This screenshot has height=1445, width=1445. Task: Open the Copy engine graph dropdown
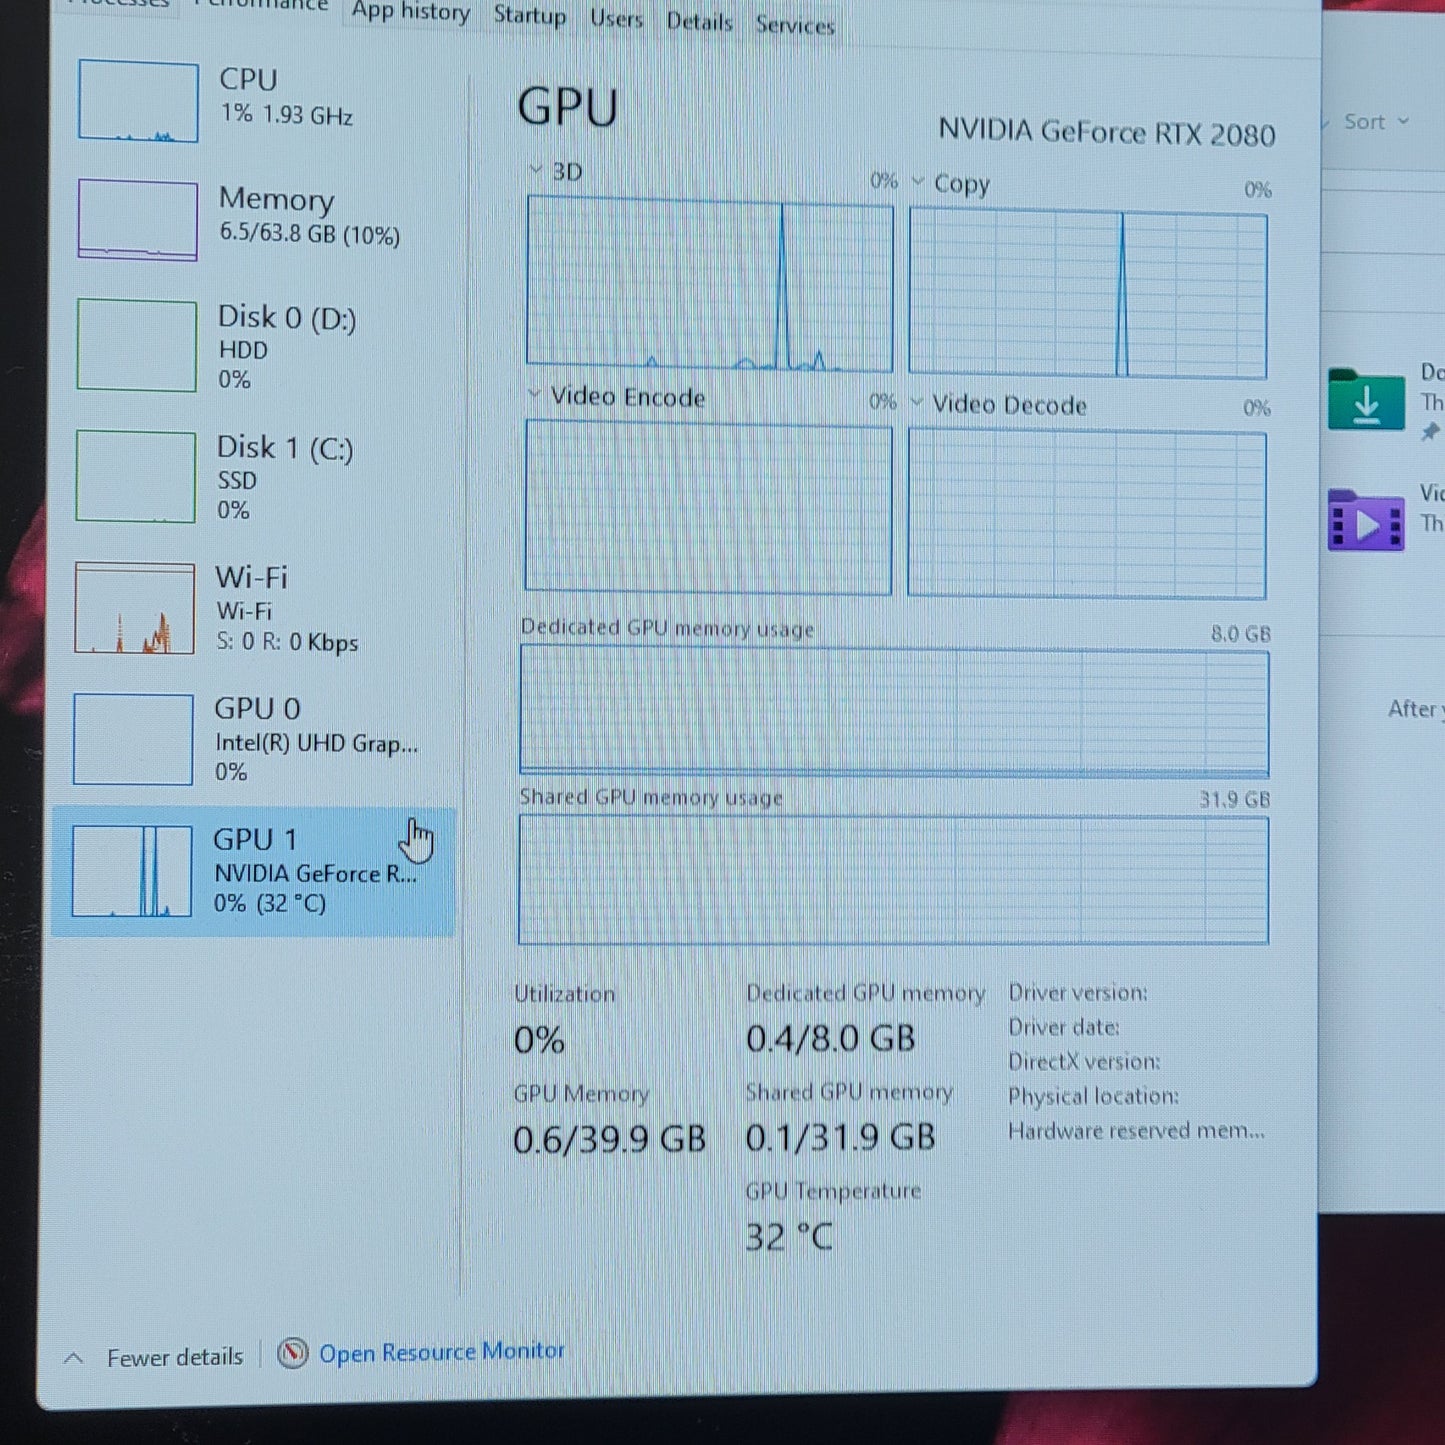tap(917, 182)
